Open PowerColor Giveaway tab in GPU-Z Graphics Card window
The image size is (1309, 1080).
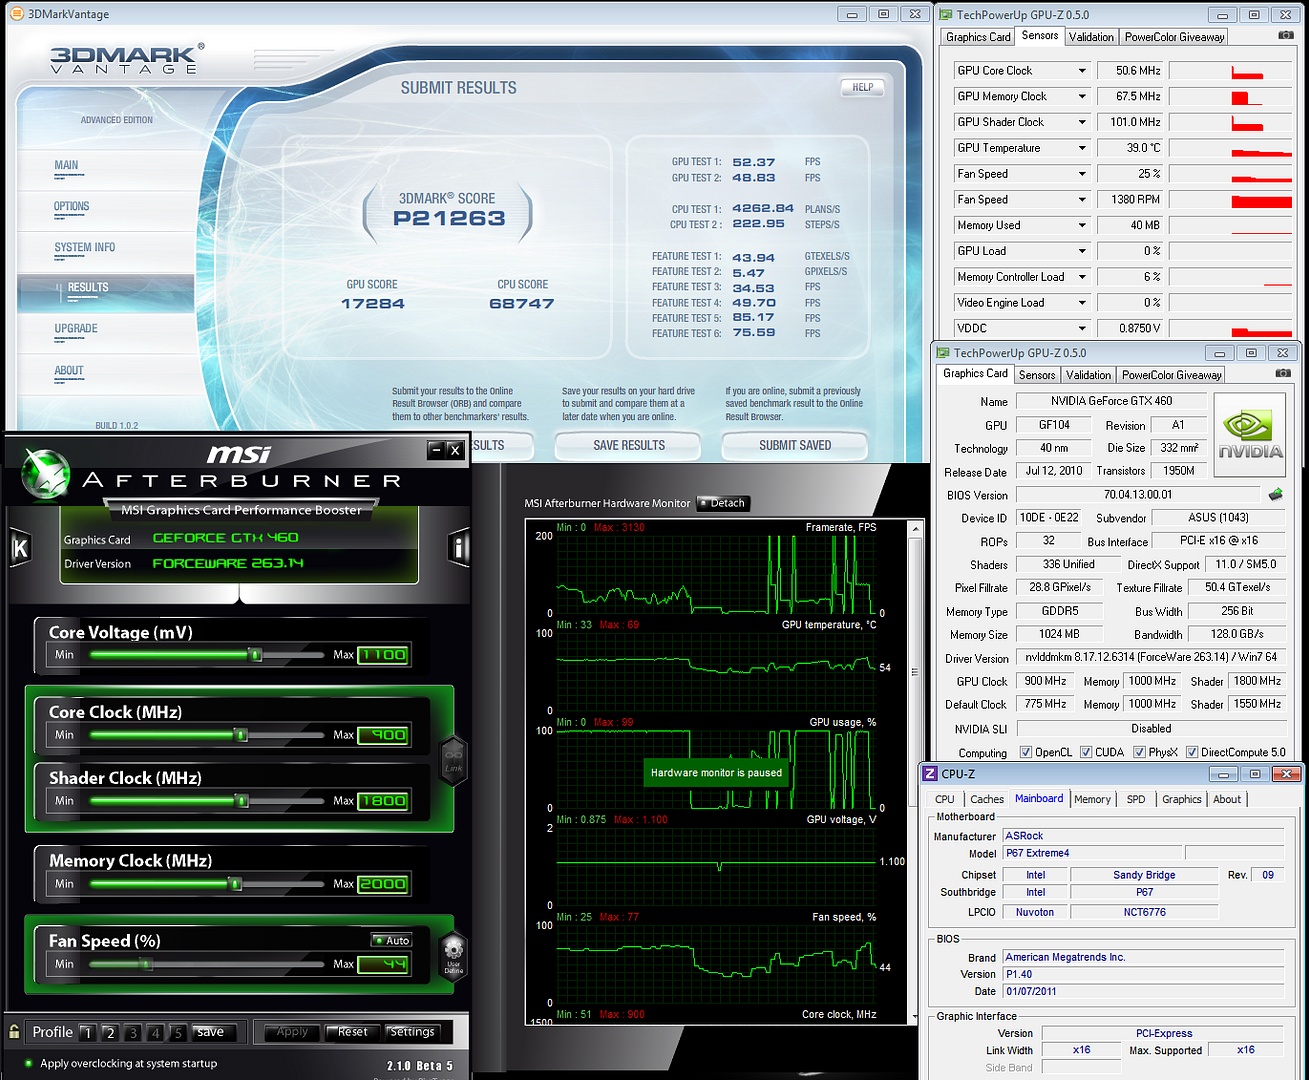coord(1171,375)
